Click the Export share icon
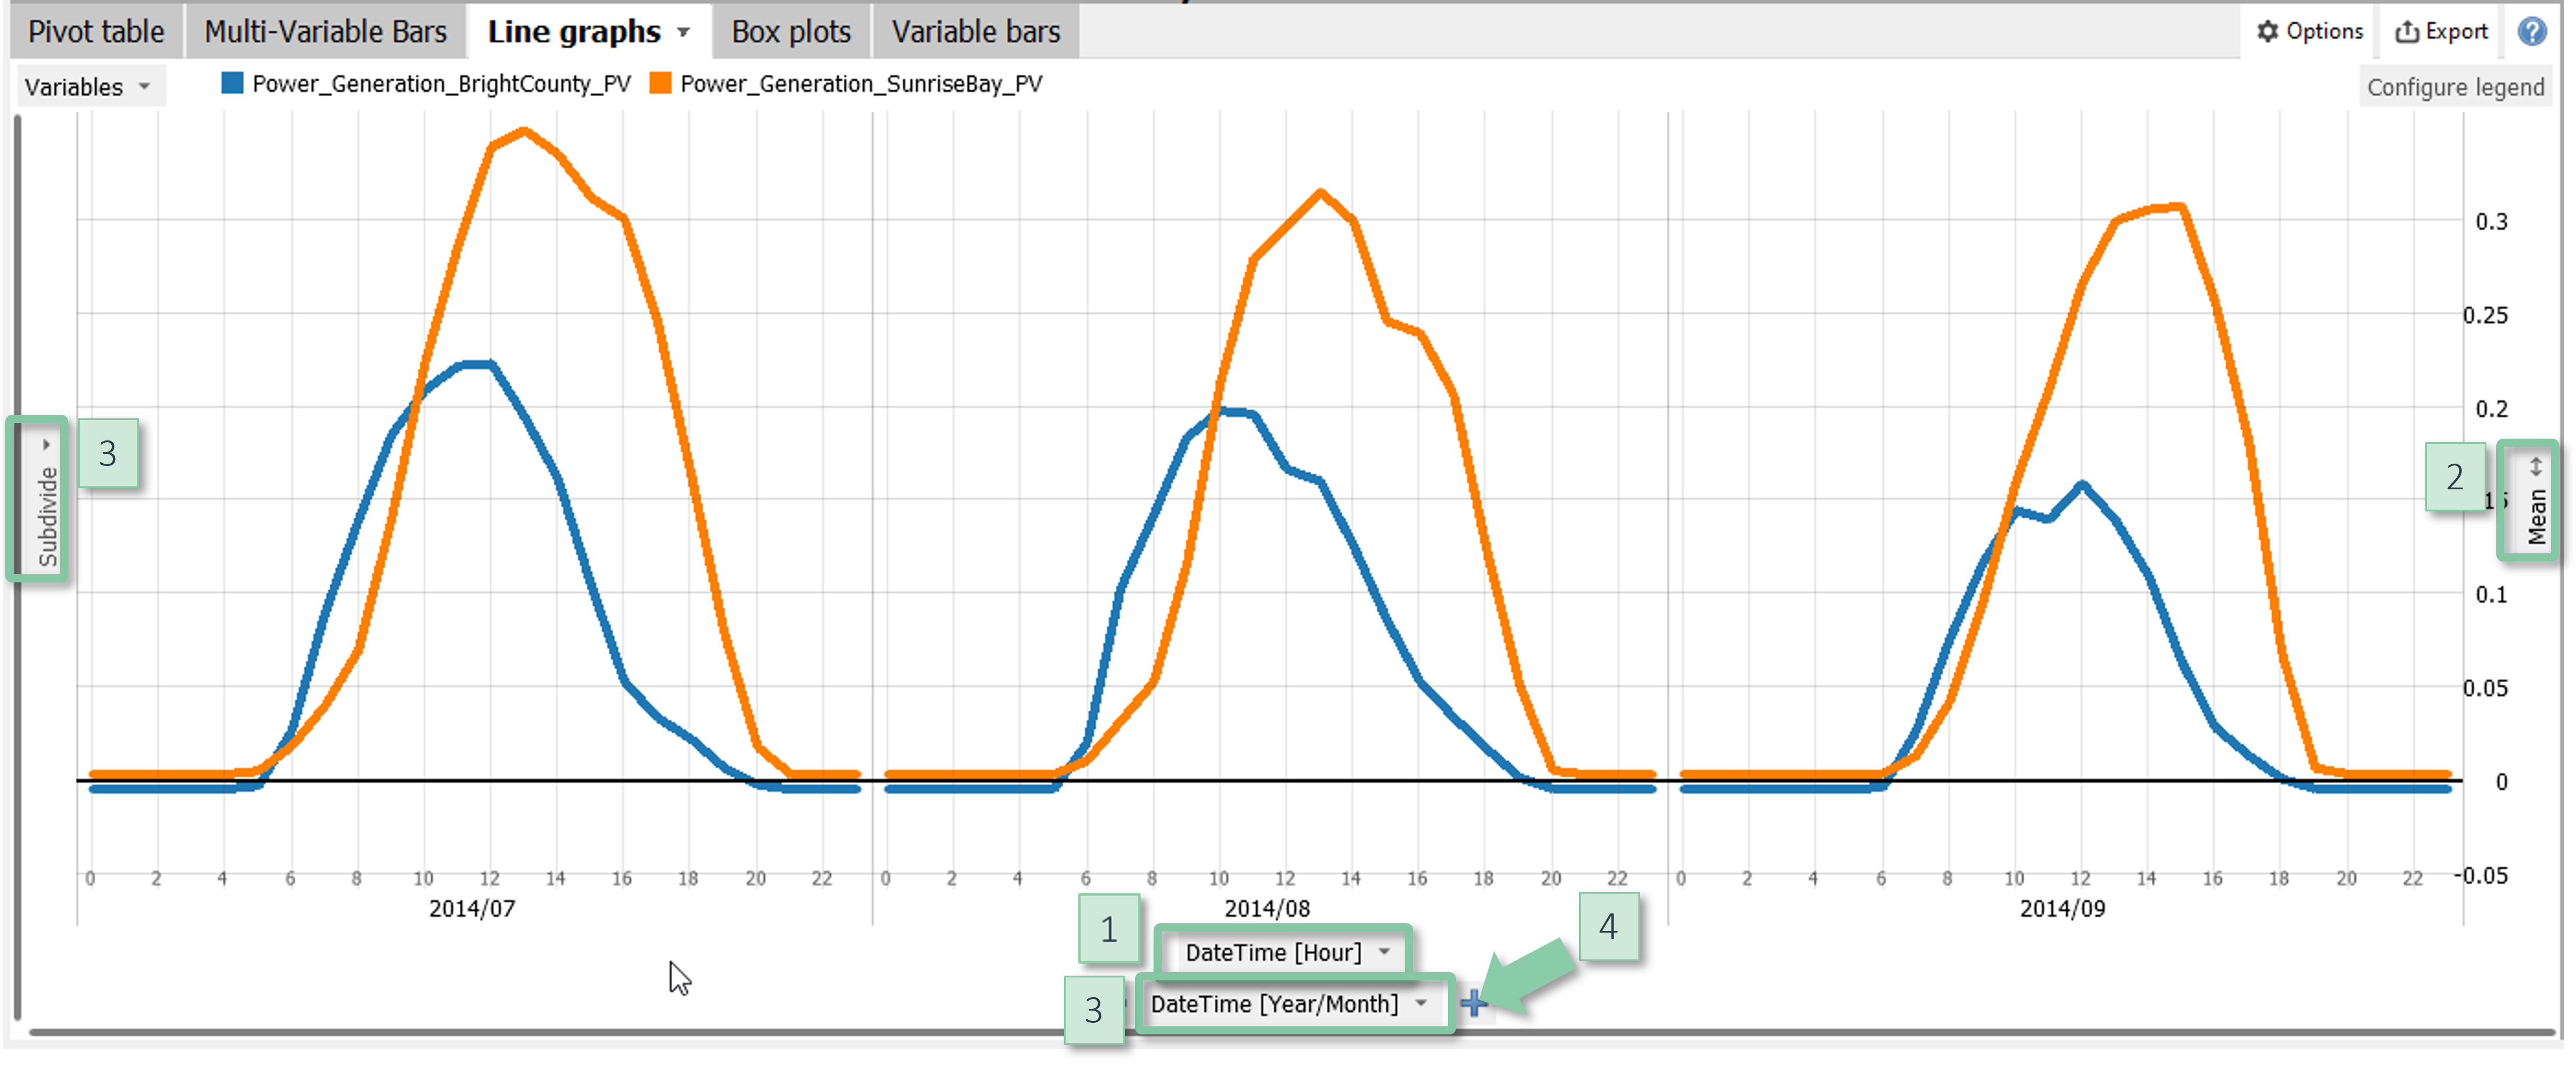The width and height of the screenshot is (2576, 1074). (2406, 32)
